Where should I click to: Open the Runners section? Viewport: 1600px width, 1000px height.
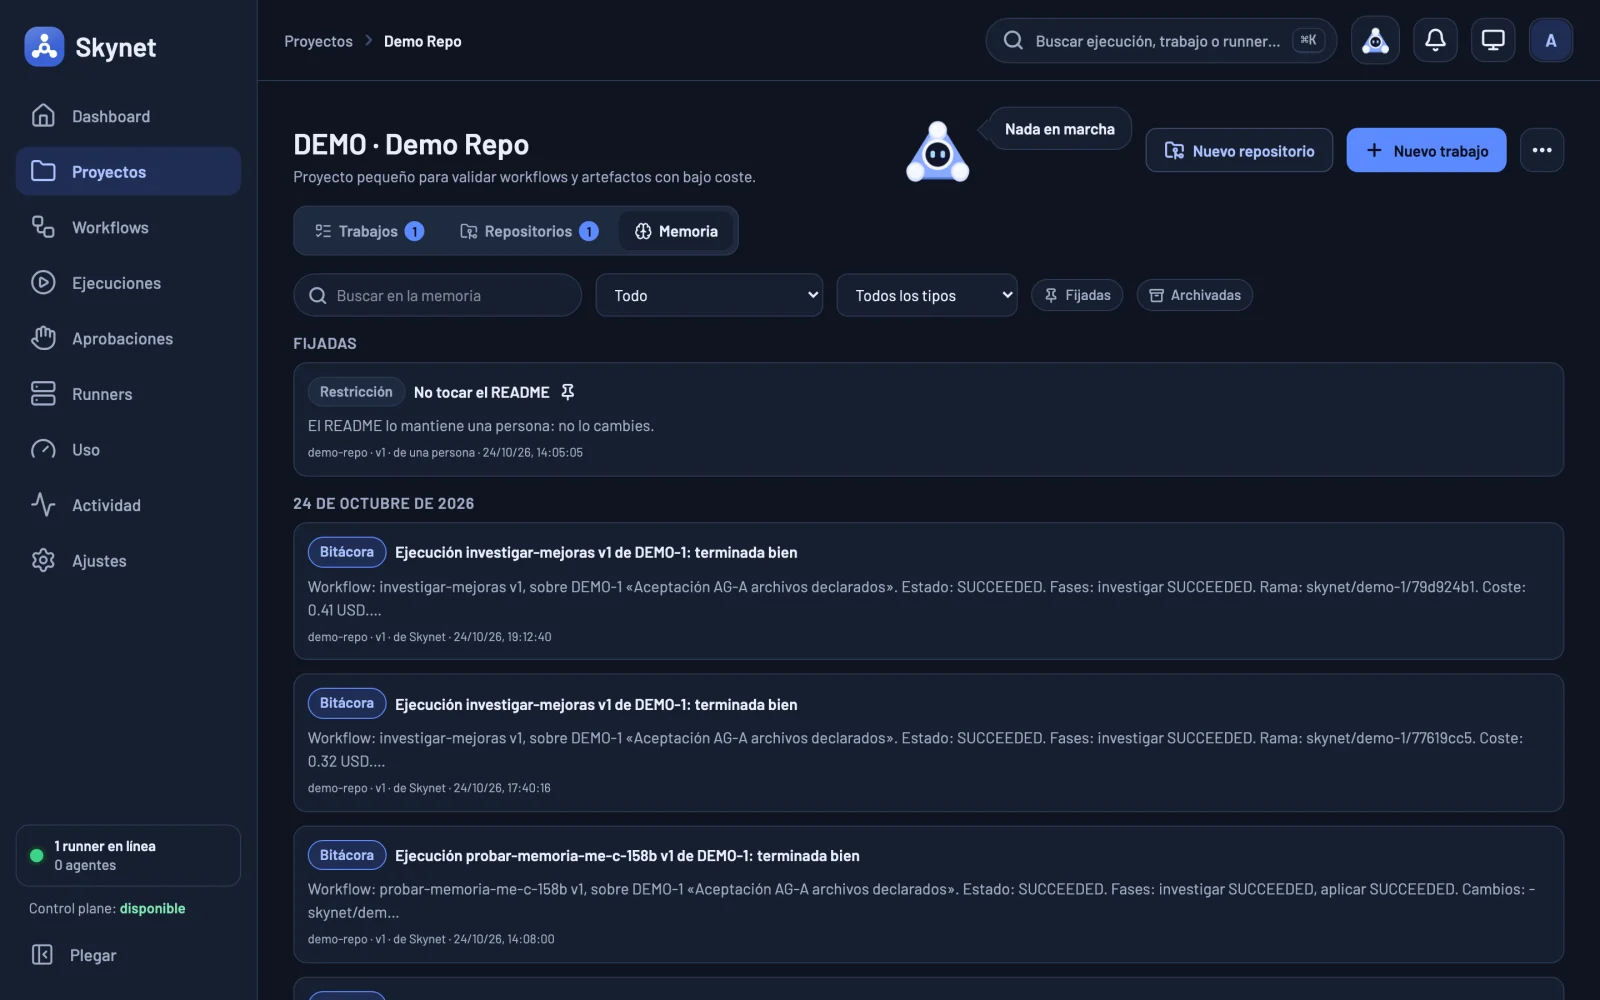click(x=128, y=394)
